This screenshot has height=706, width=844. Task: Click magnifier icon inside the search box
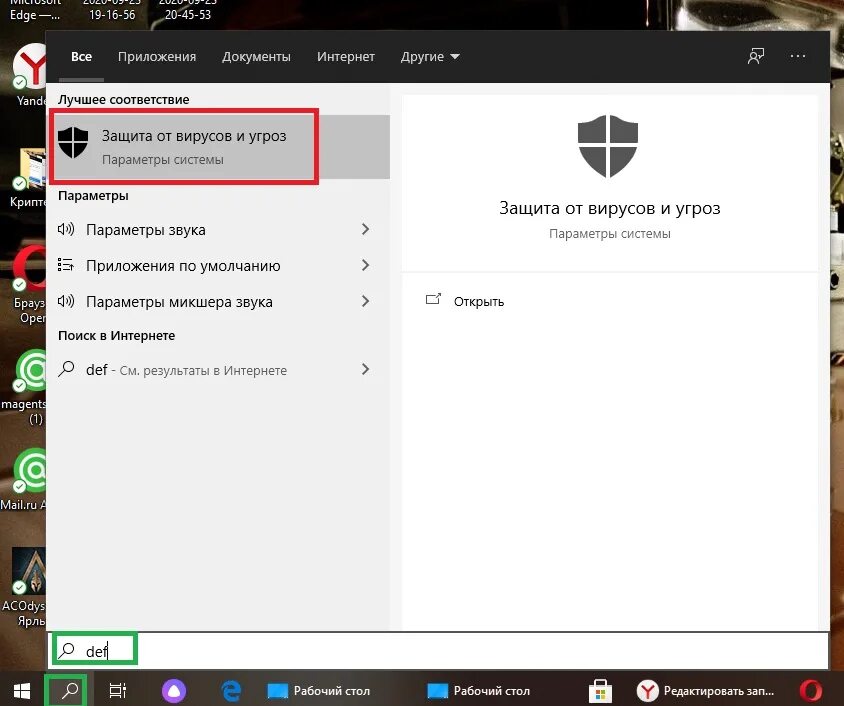(67, 650)
